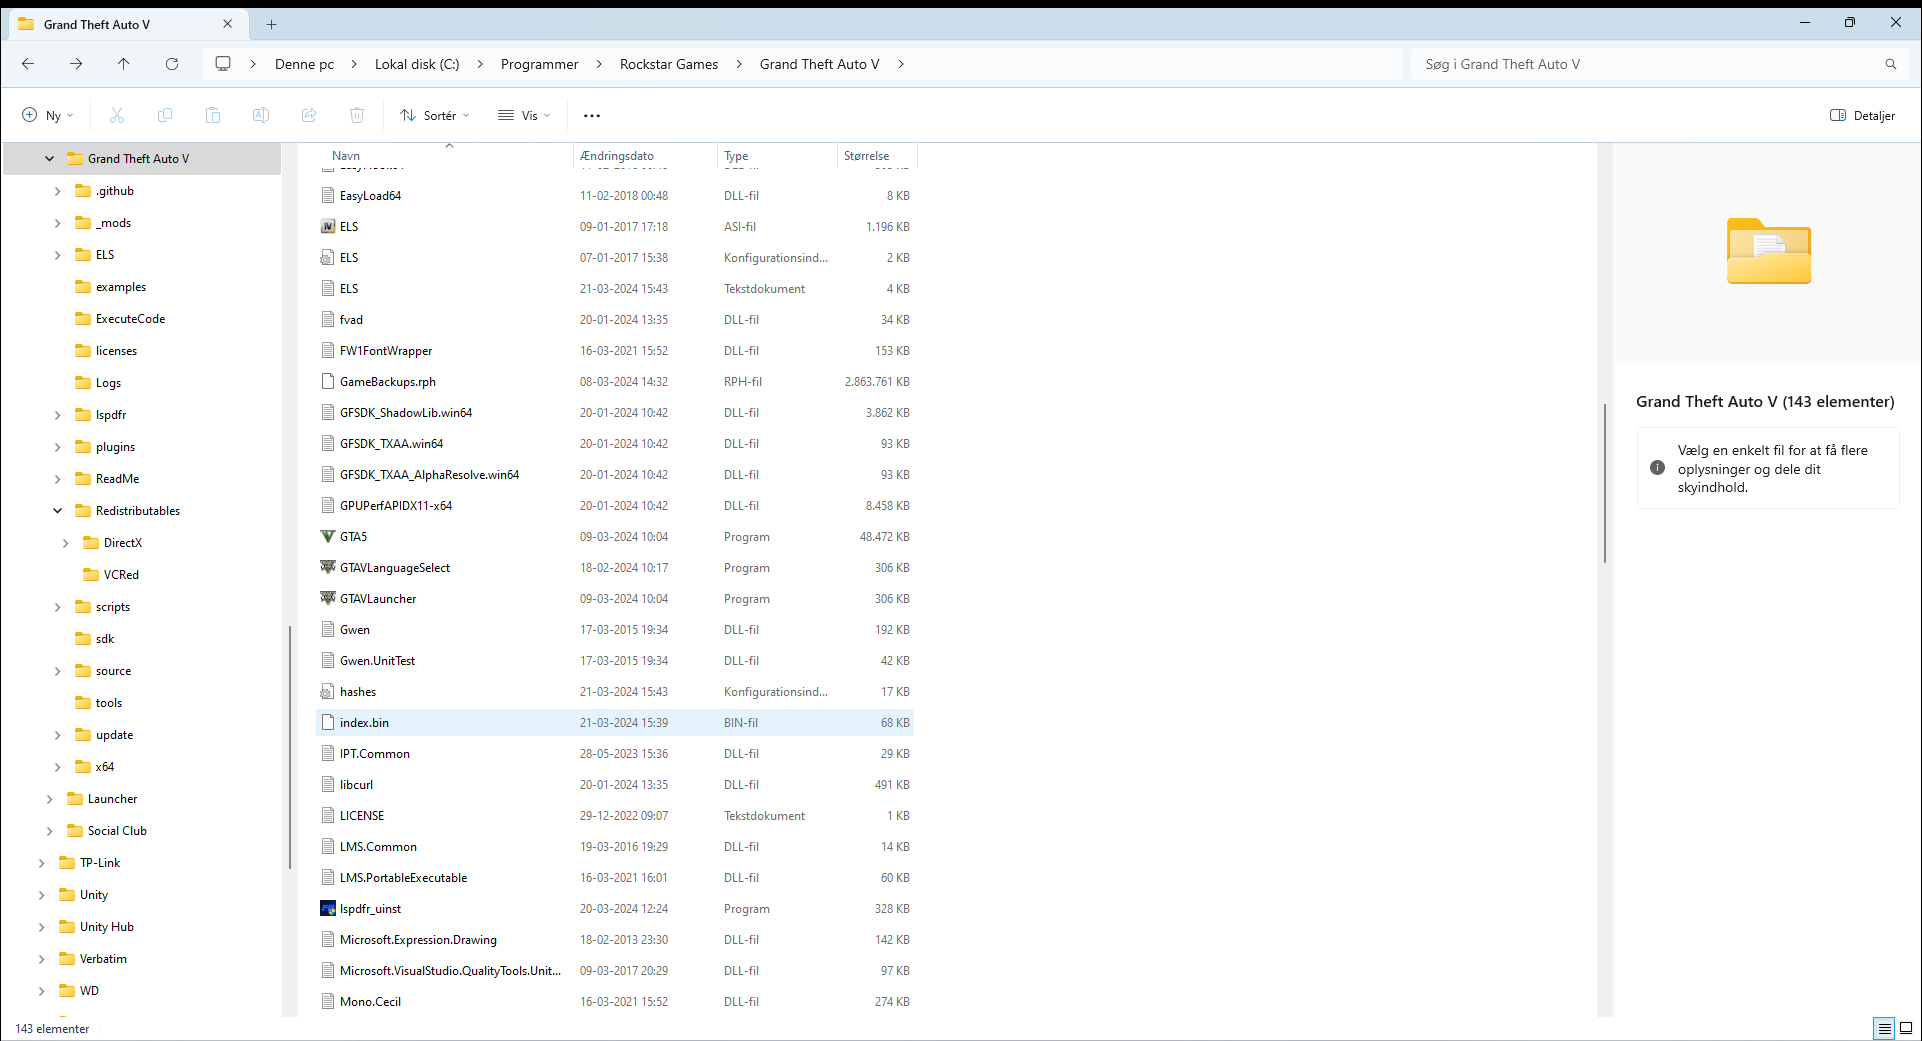Viewport: 1922px width, 1041px height.
Task: Click the Ny new item button
Action: (x=48, y=115)
